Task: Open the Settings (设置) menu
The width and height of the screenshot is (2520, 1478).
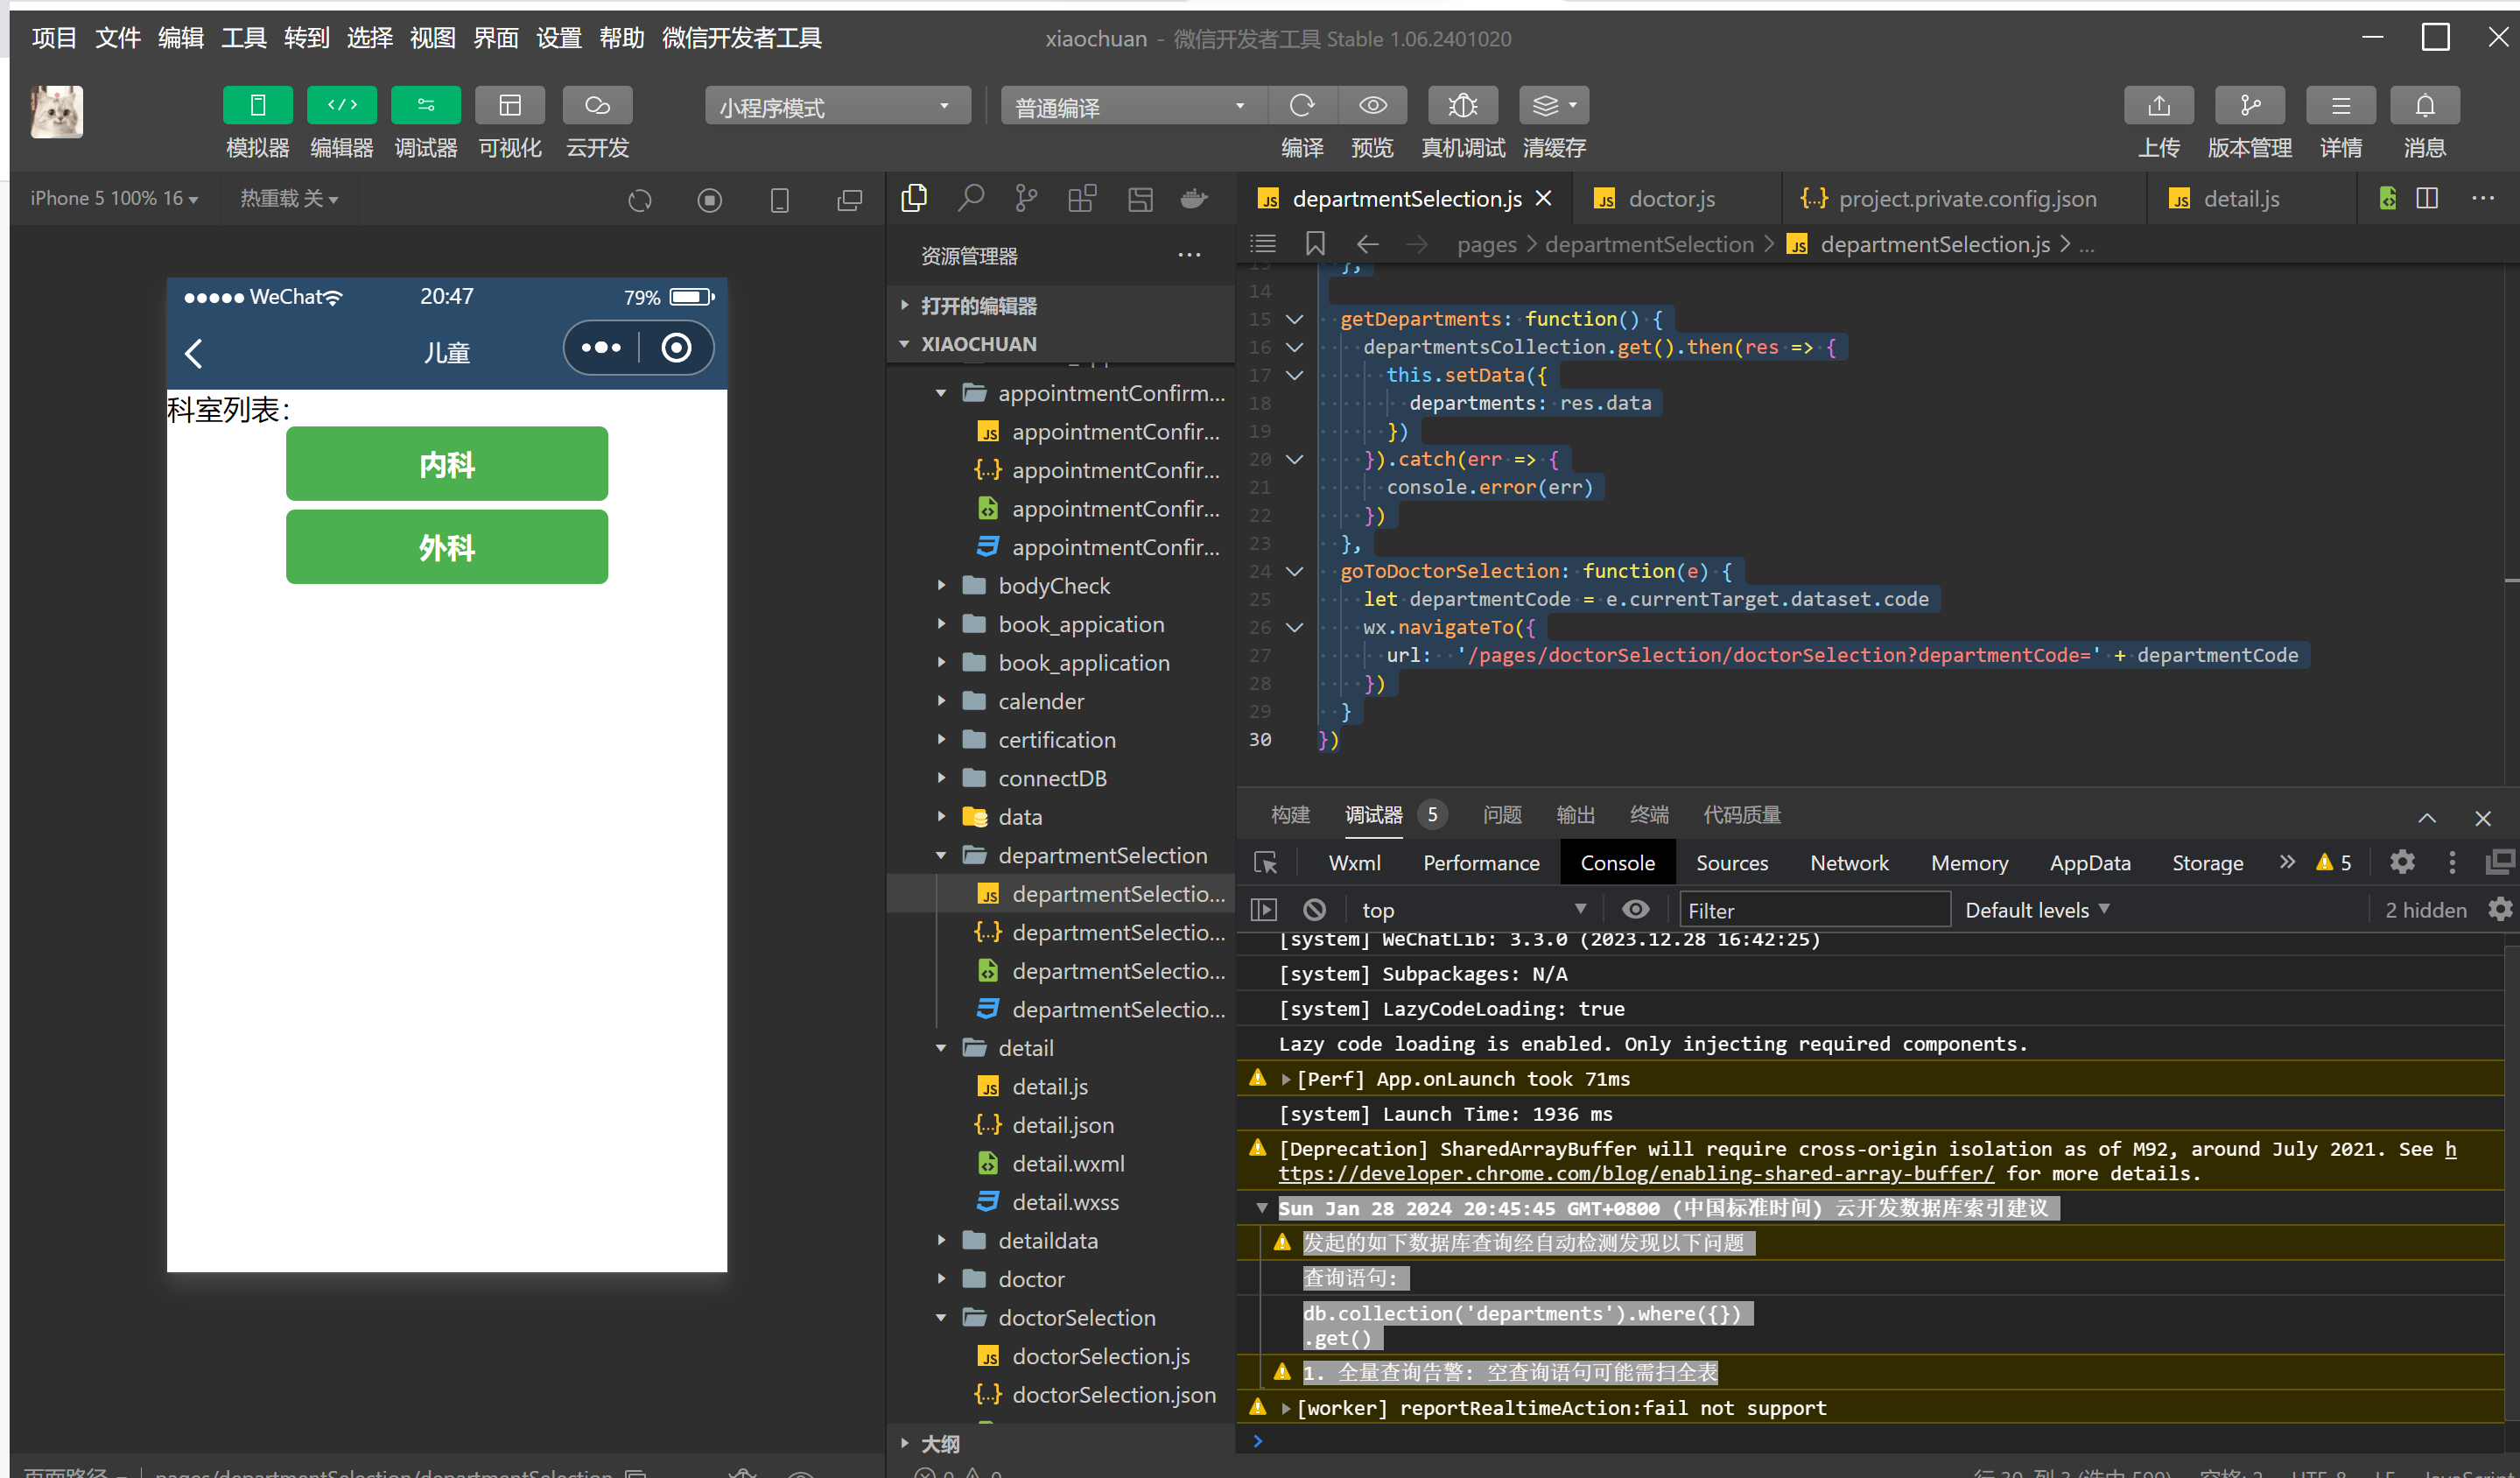Action: click(x=558, y=38)
